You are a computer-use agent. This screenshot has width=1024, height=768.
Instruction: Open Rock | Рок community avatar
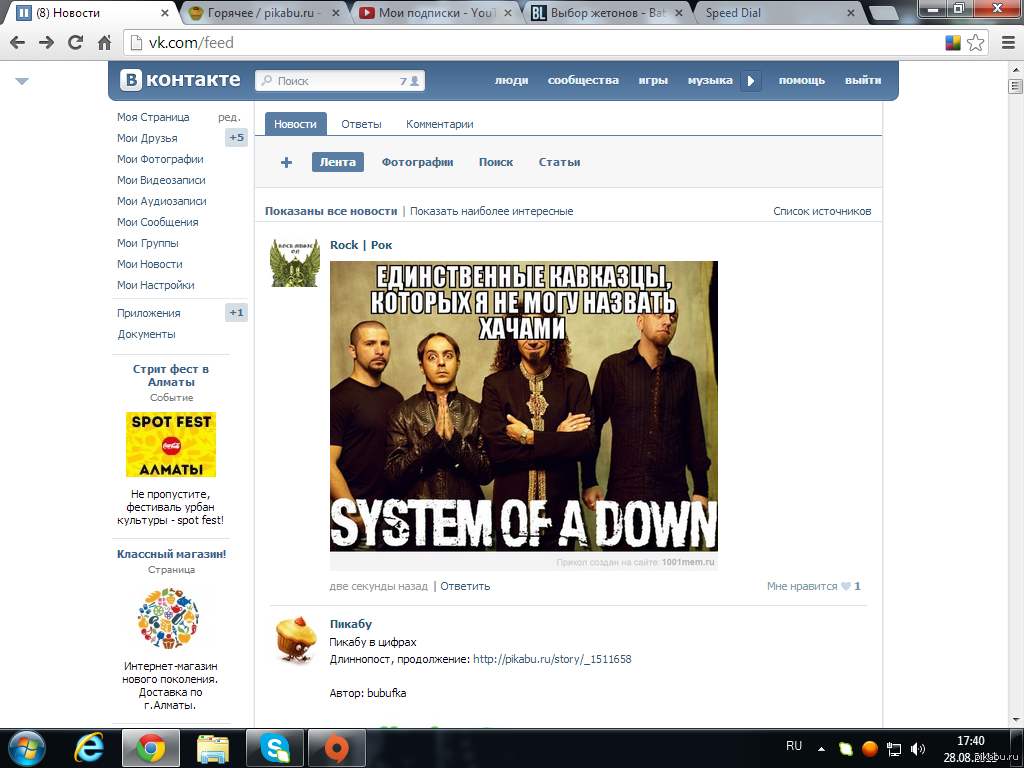(x=295, y=263)
